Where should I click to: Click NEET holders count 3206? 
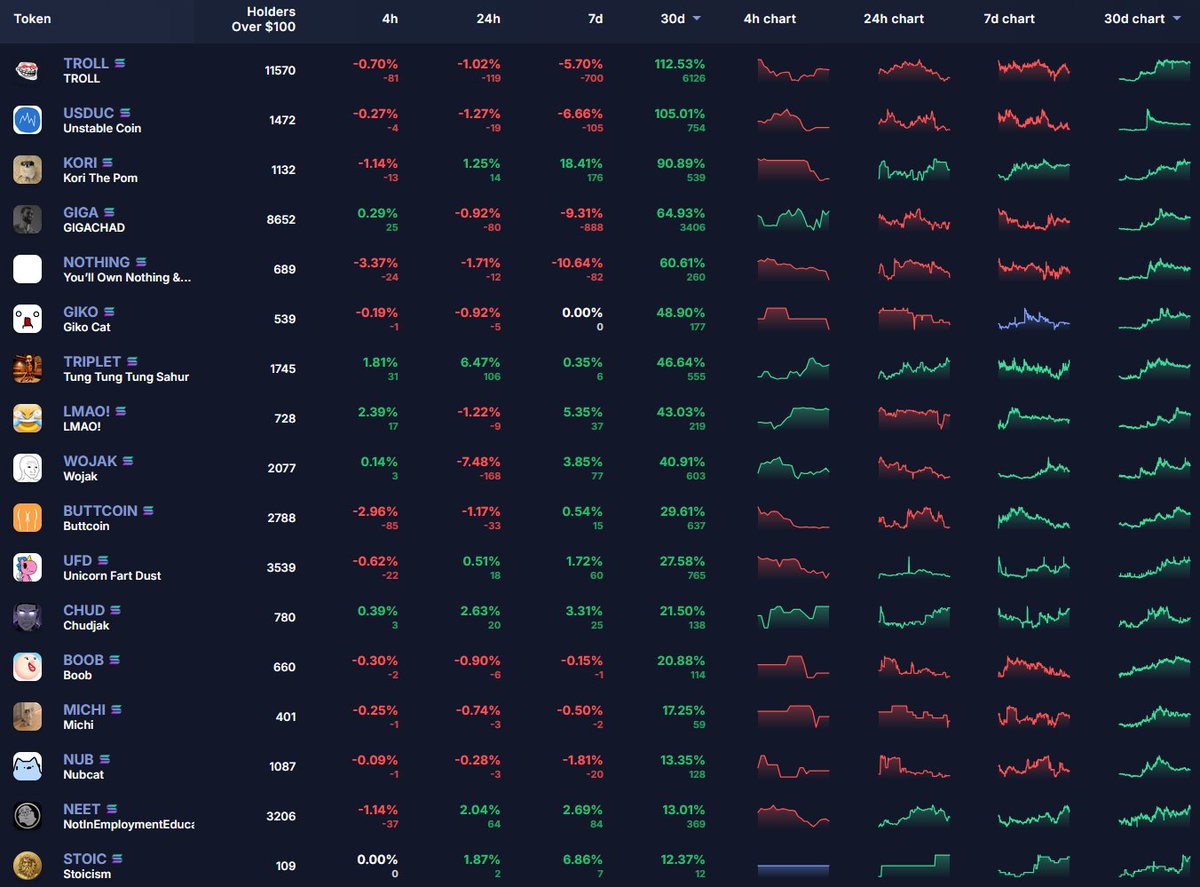(279, 816)
